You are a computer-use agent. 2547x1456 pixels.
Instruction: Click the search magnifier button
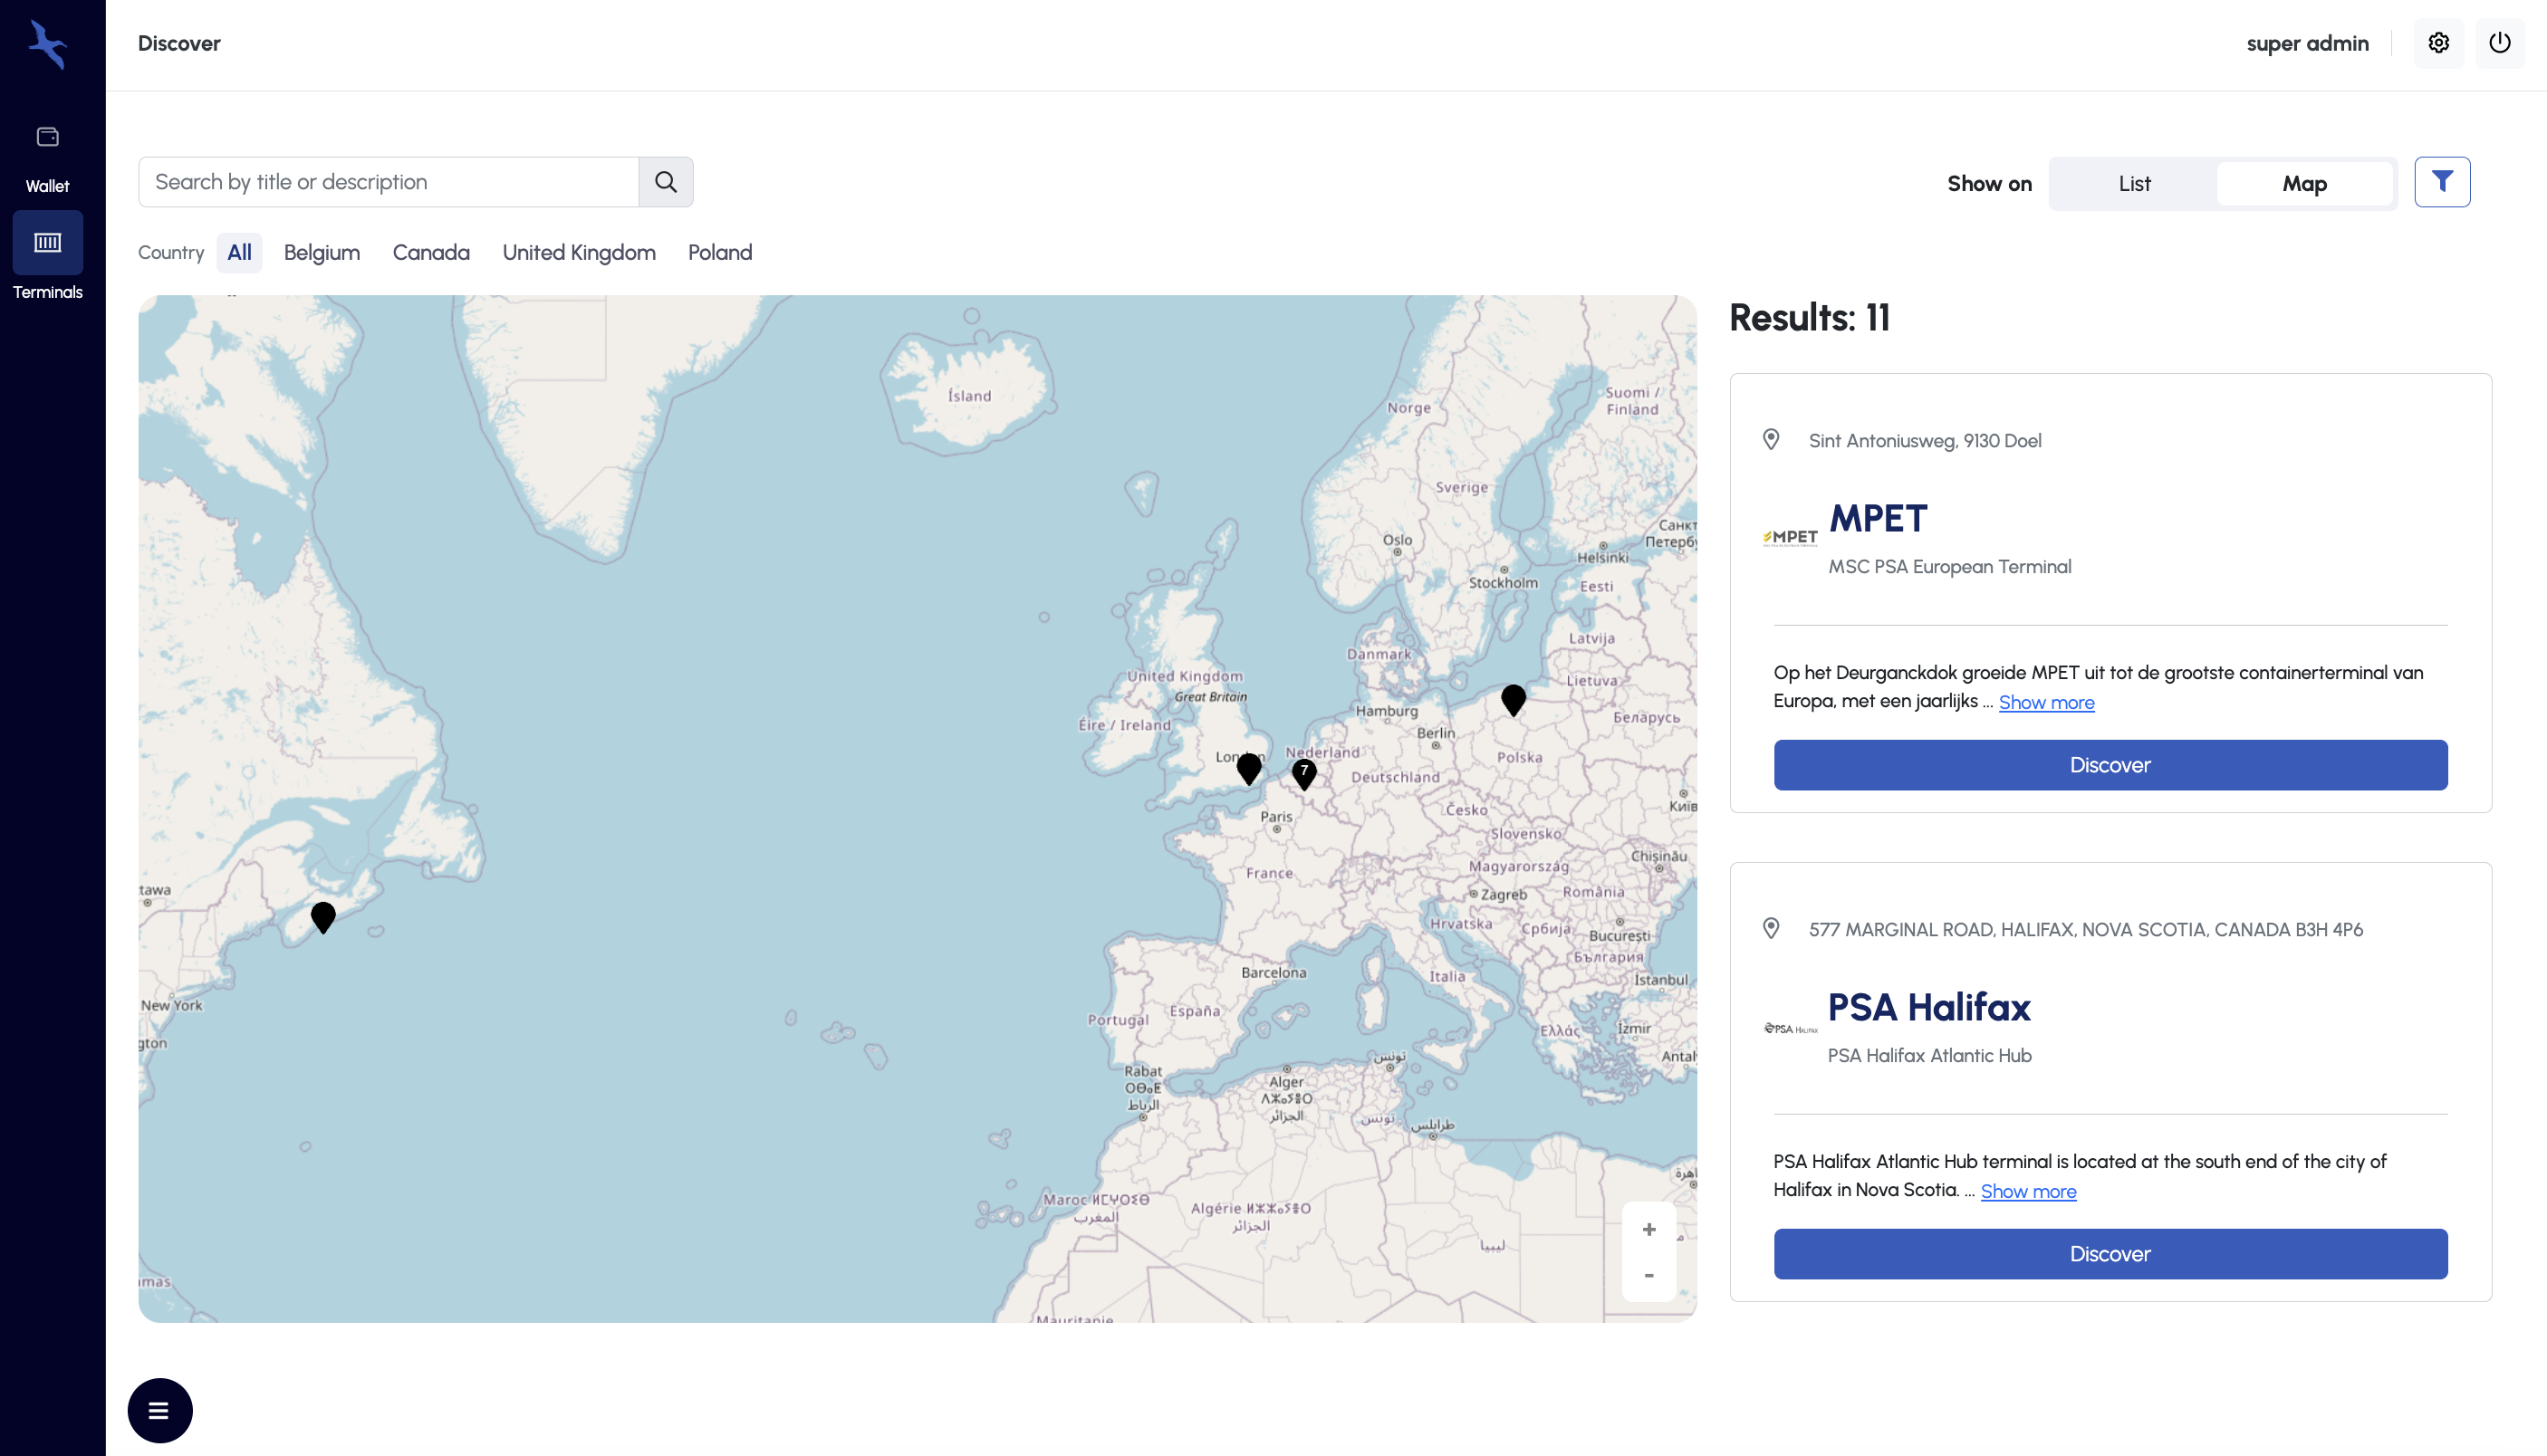pyautogui.click(x=665, y=182)
